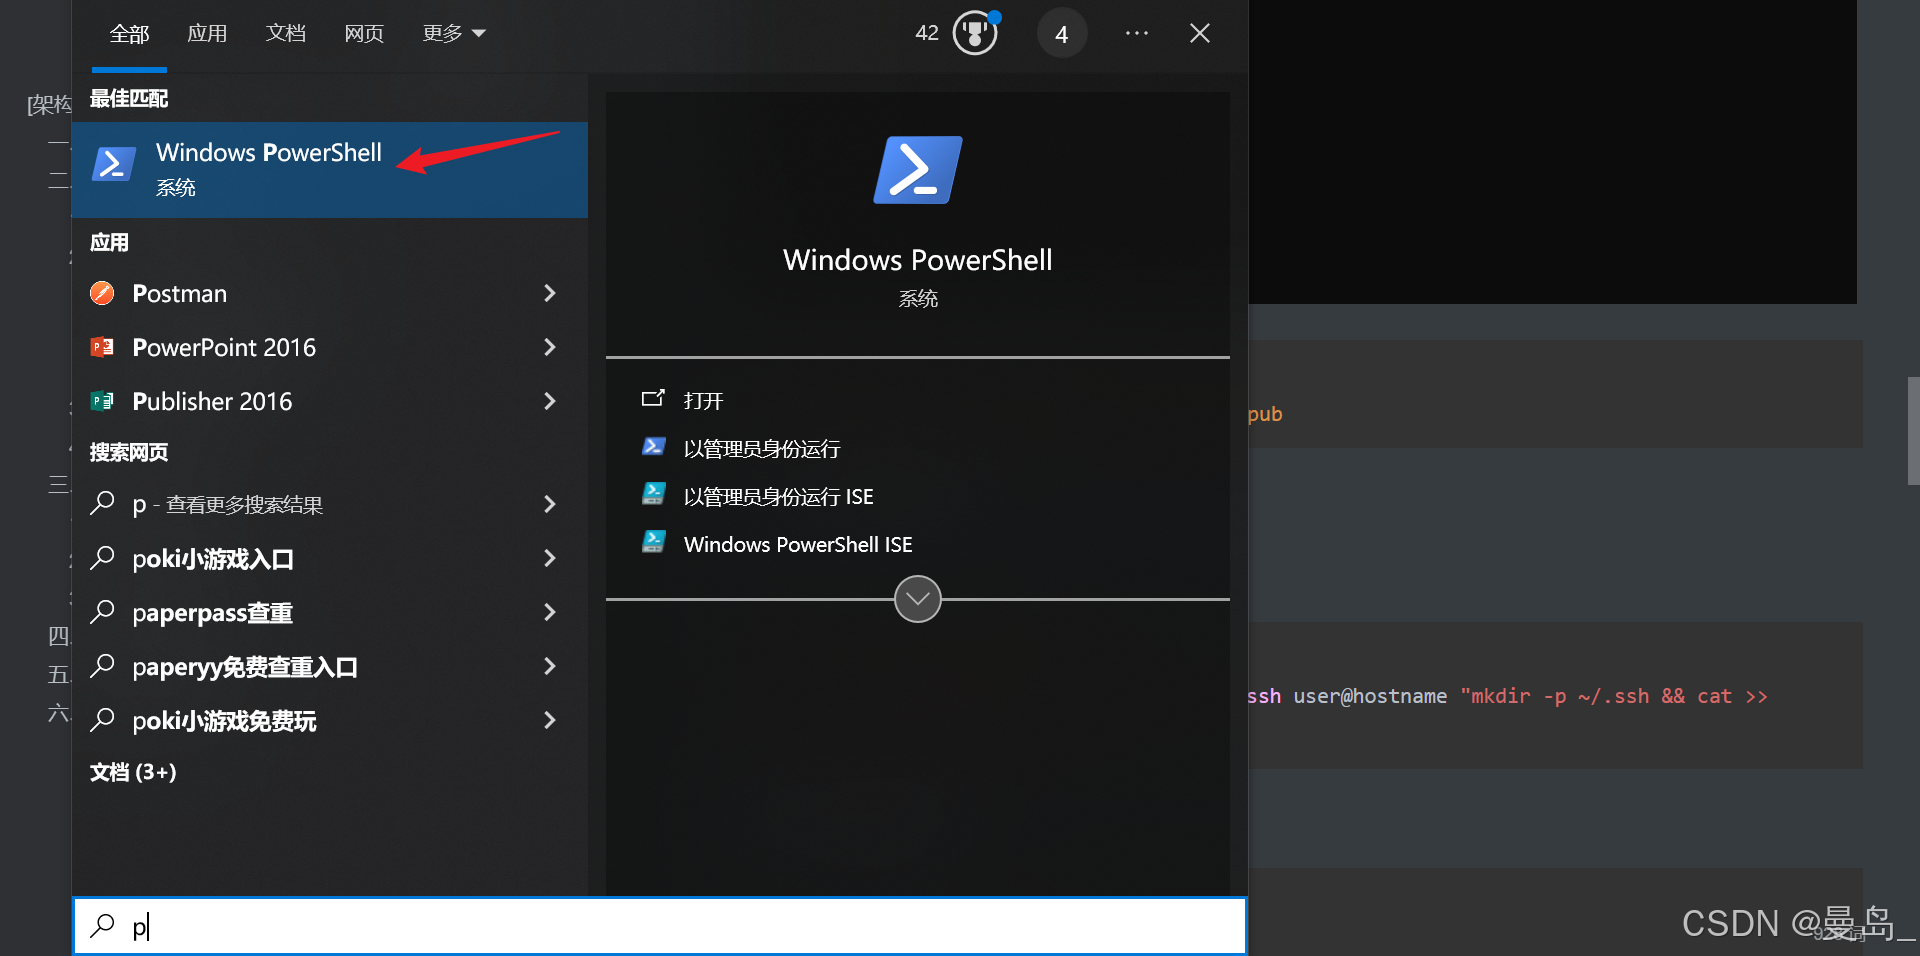1920x956 pixels.
Task: Click magnifier icon beside paperyy免费查重入口
Action: [x=102, y=665]
